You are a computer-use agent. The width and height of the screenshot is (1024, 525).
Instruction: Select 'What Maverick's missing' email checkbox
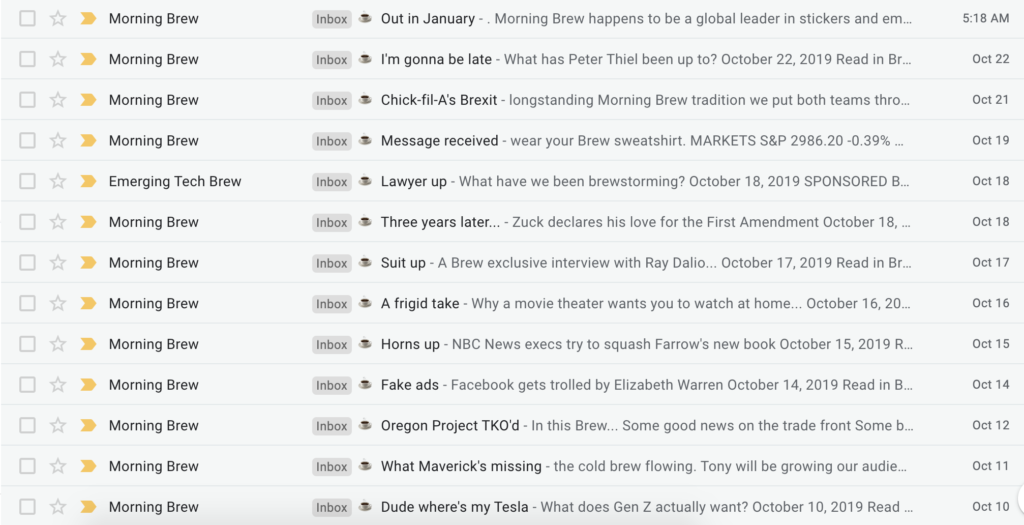(x=27, y=466)
